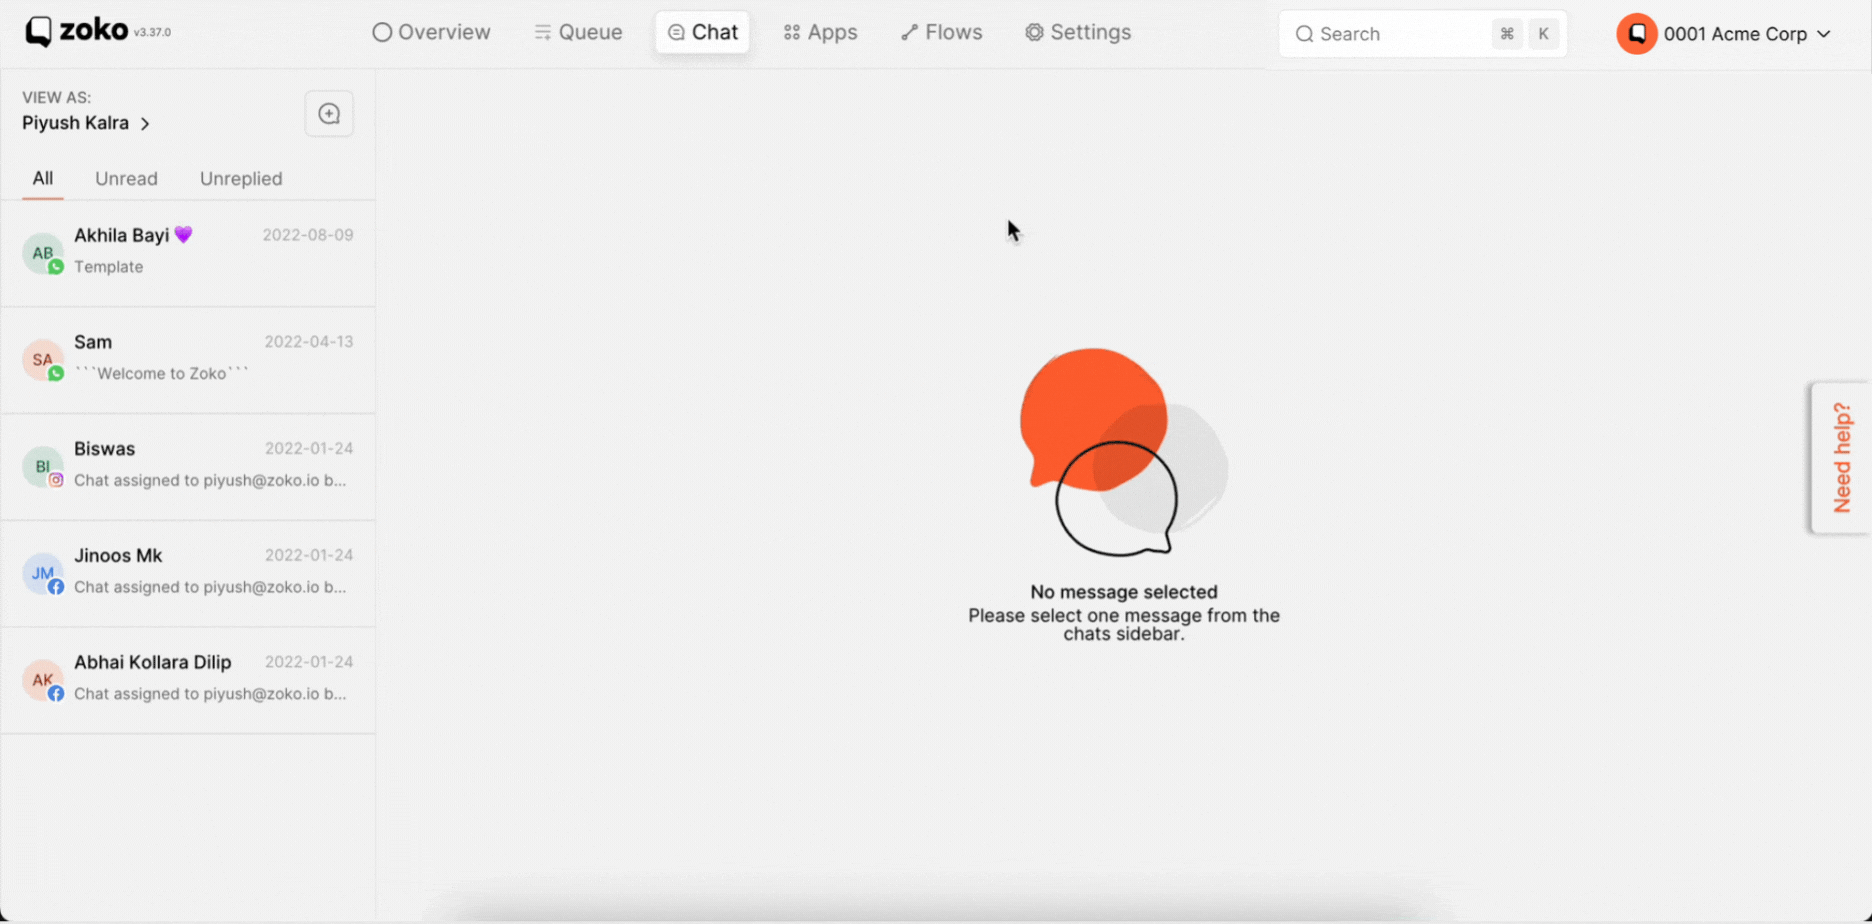Click the chat bubbles empty-state illustration
The height and width of the screenshot is (924, 1872).
(x=1123, y=452)
